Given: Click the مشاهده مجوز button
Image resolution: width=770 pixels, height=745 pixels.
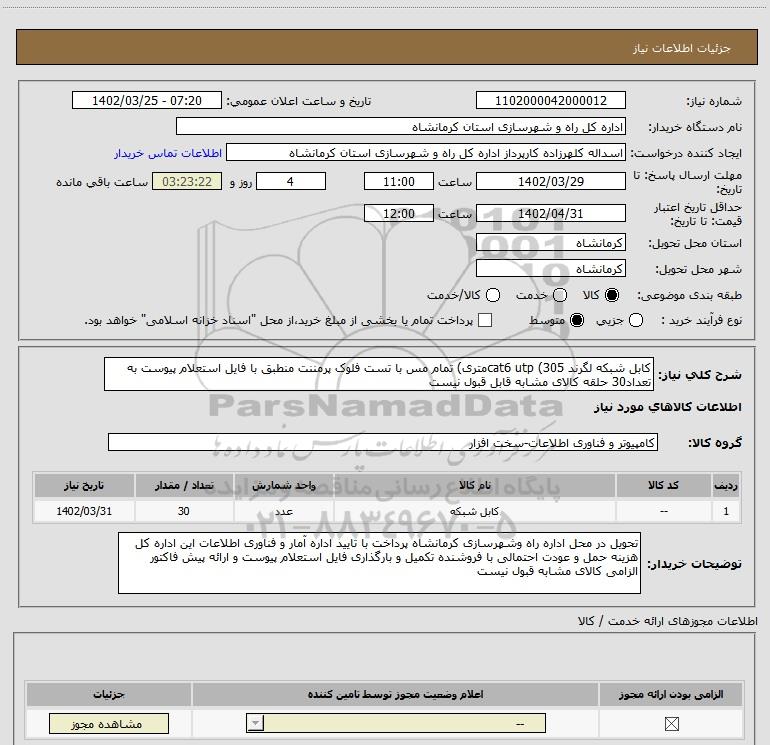Looking at the screenshot, I should click(109, 724).
